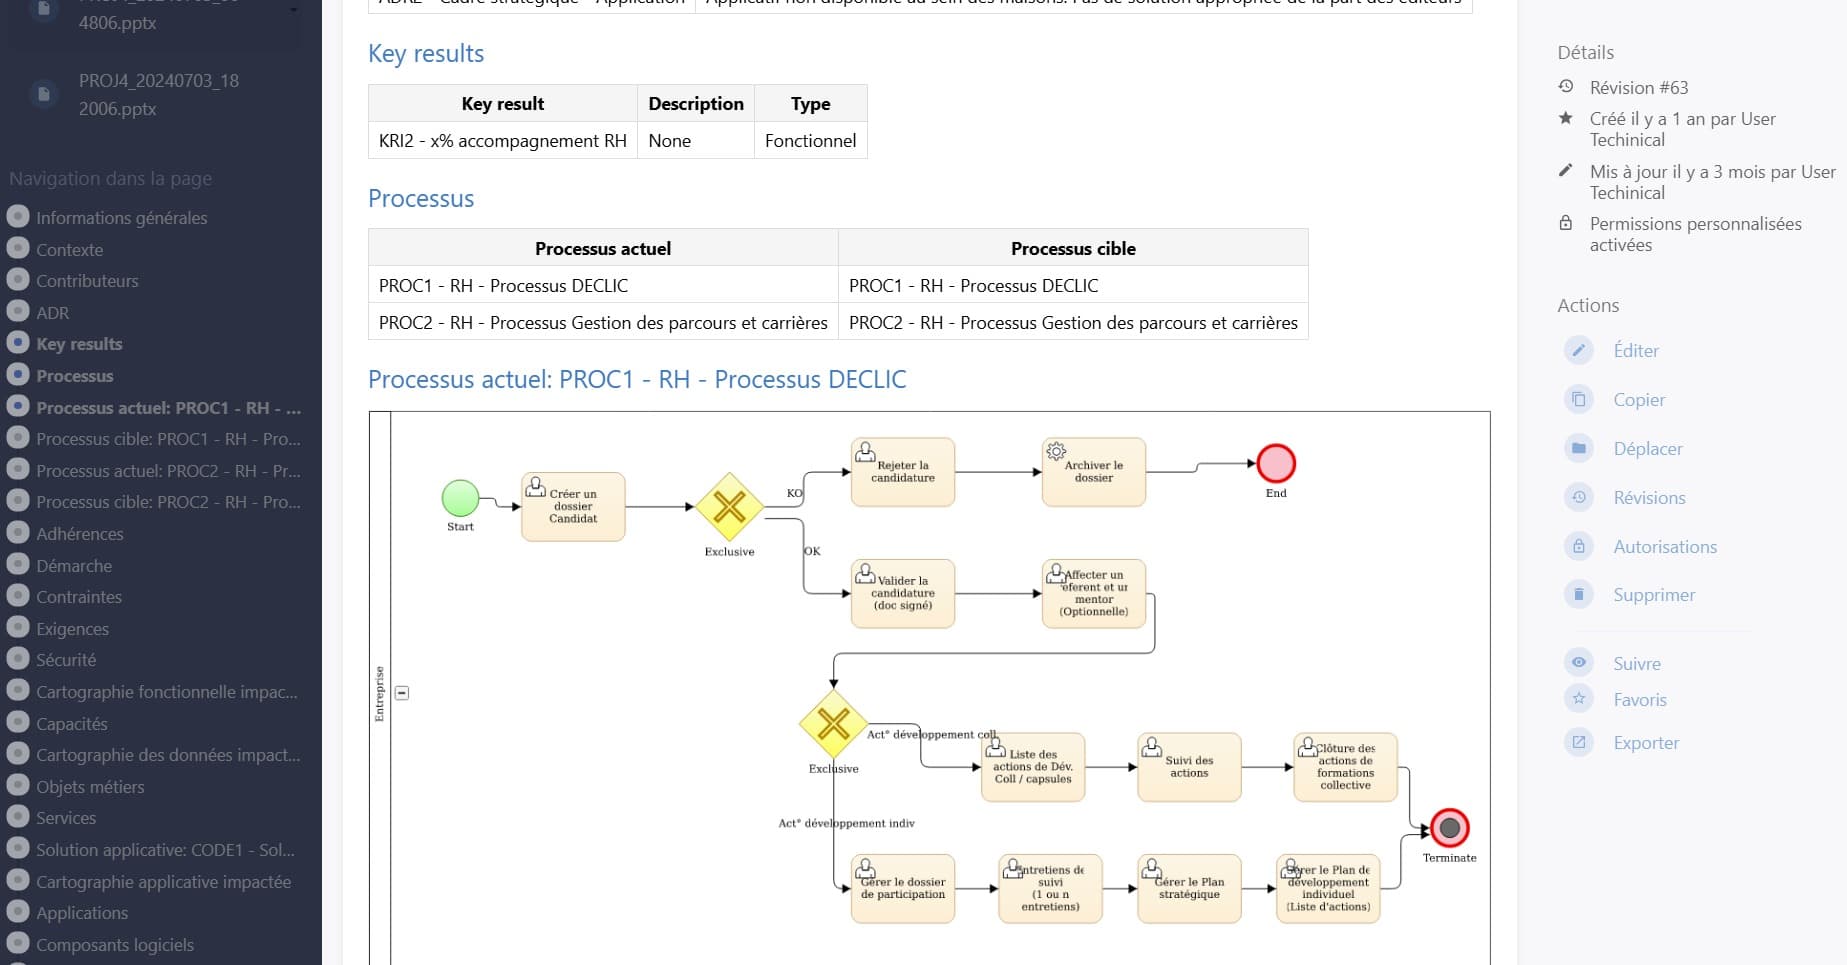
Task: Select the green Start event in diagram
Action: tap(460, 498)
